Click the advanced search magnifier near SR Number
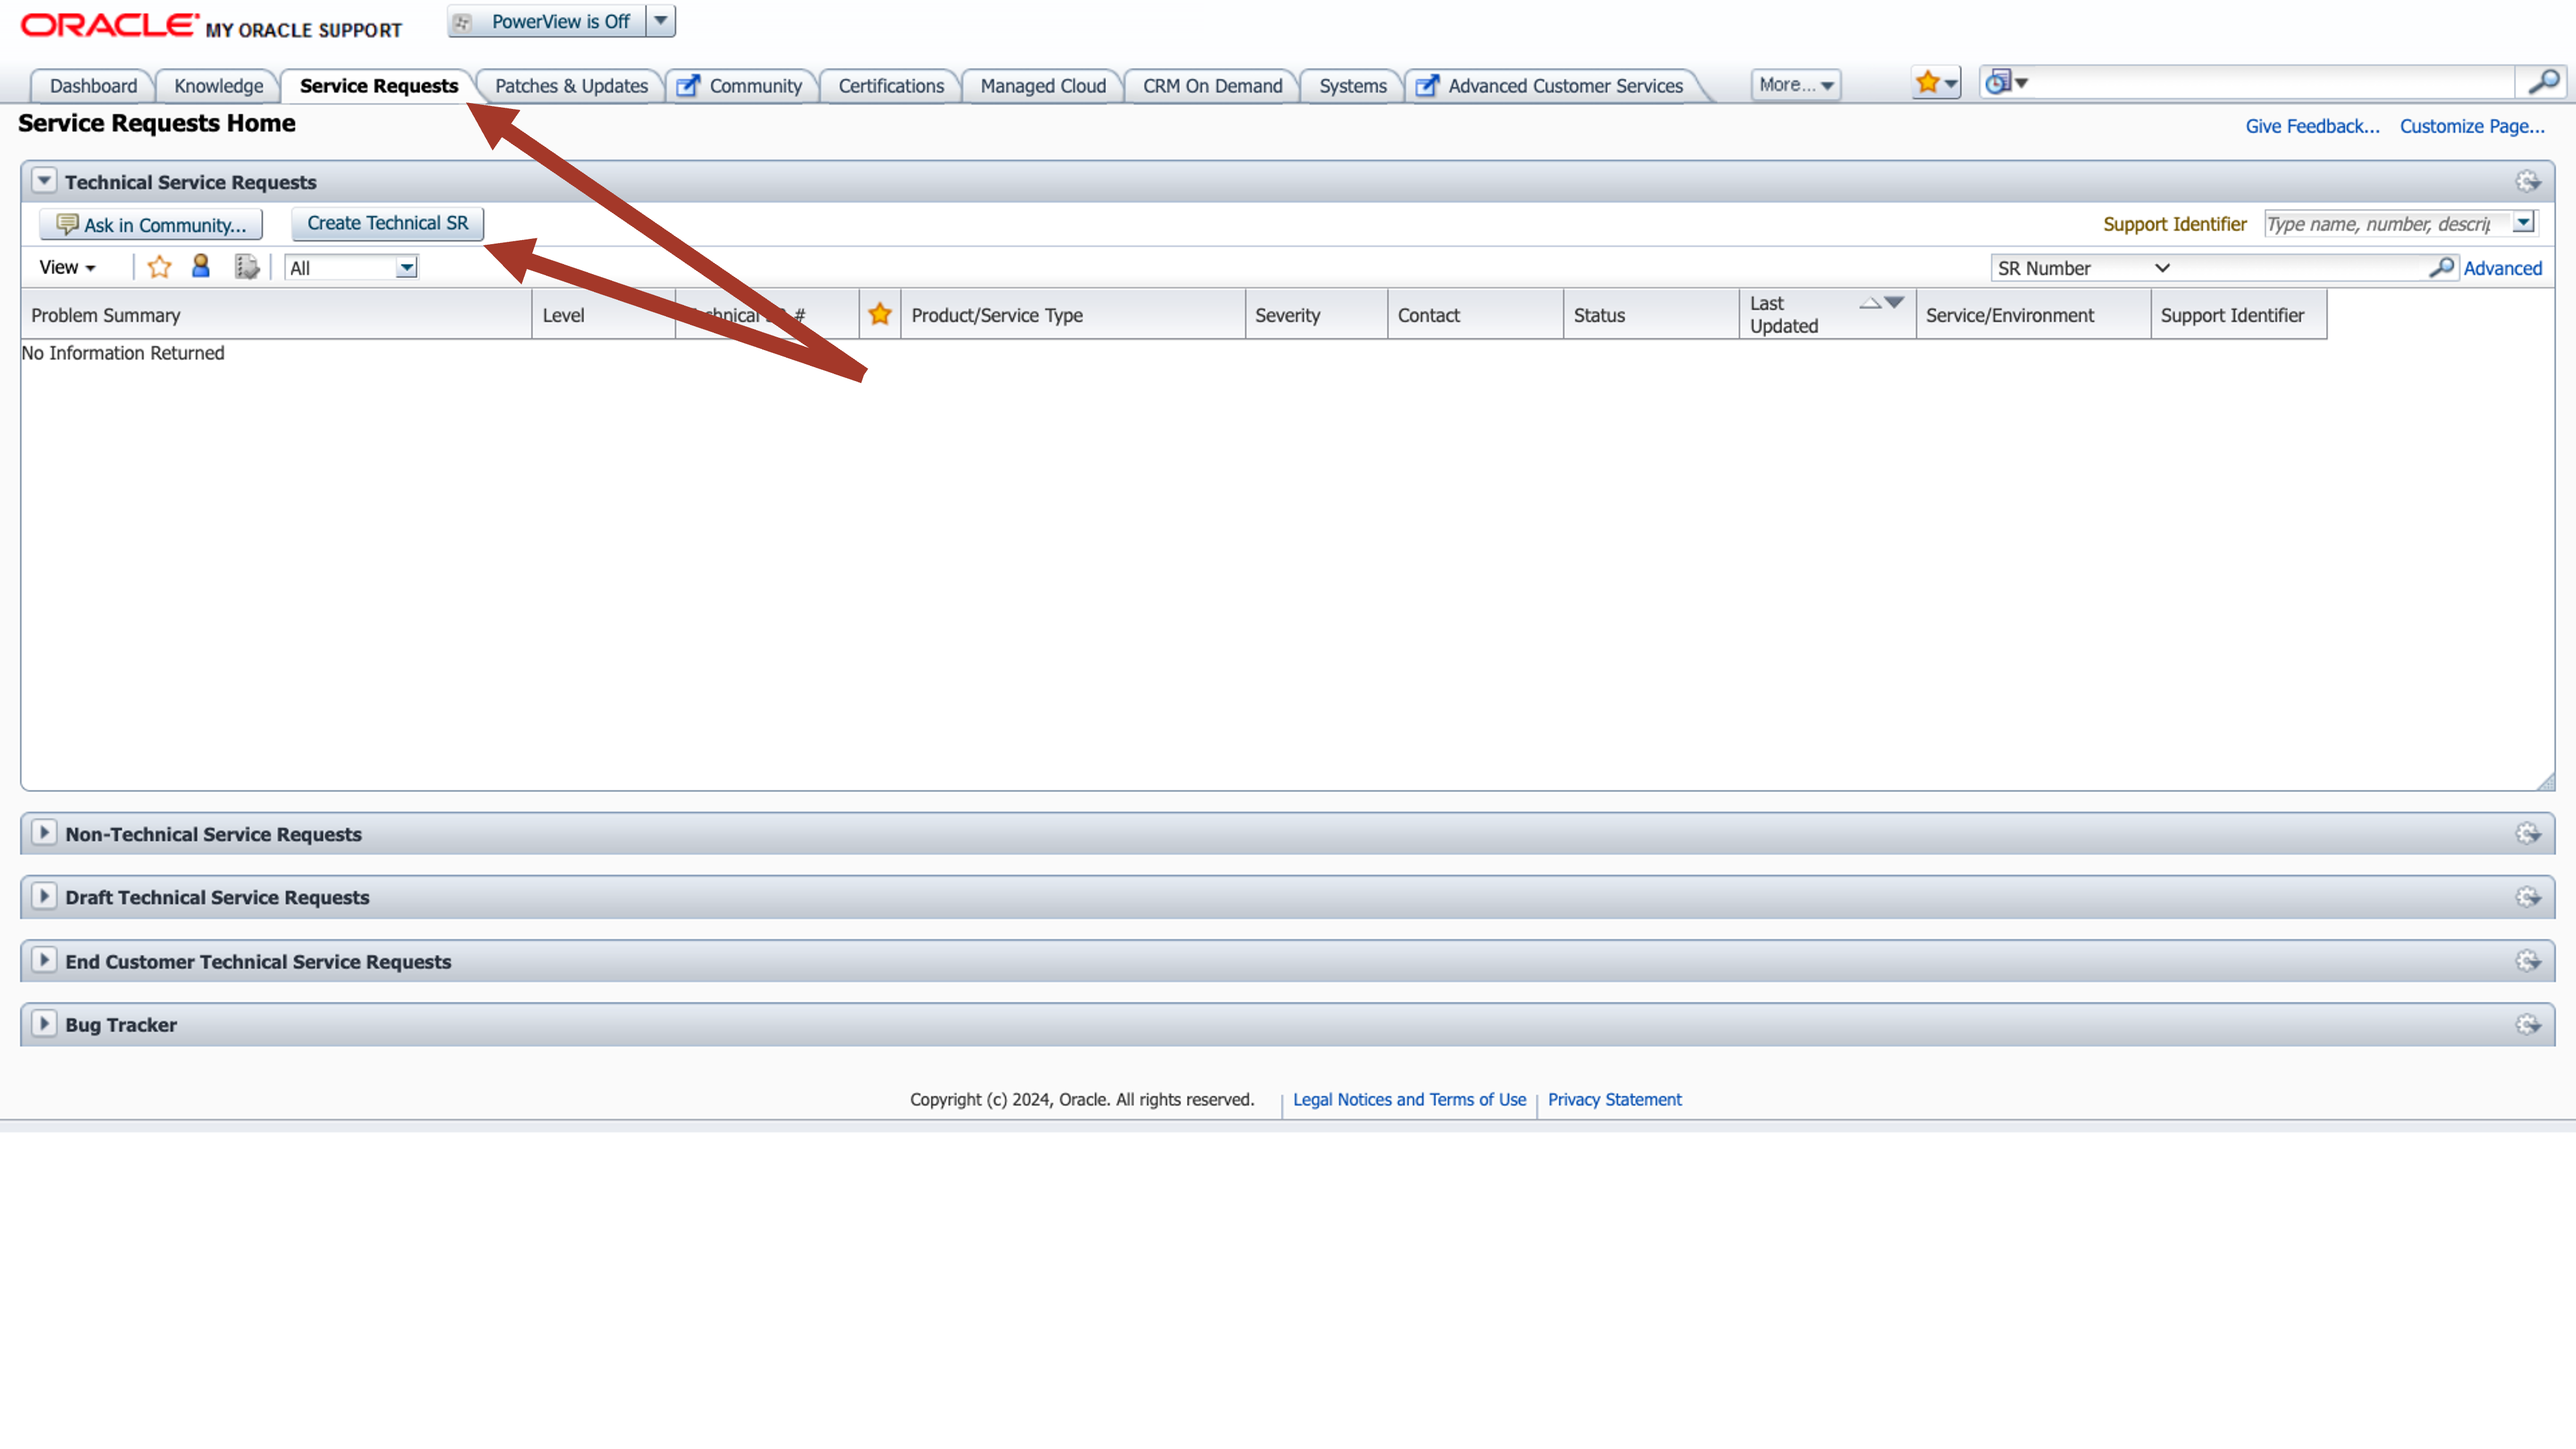The image size is (2576, 1449). (2441, 267)
